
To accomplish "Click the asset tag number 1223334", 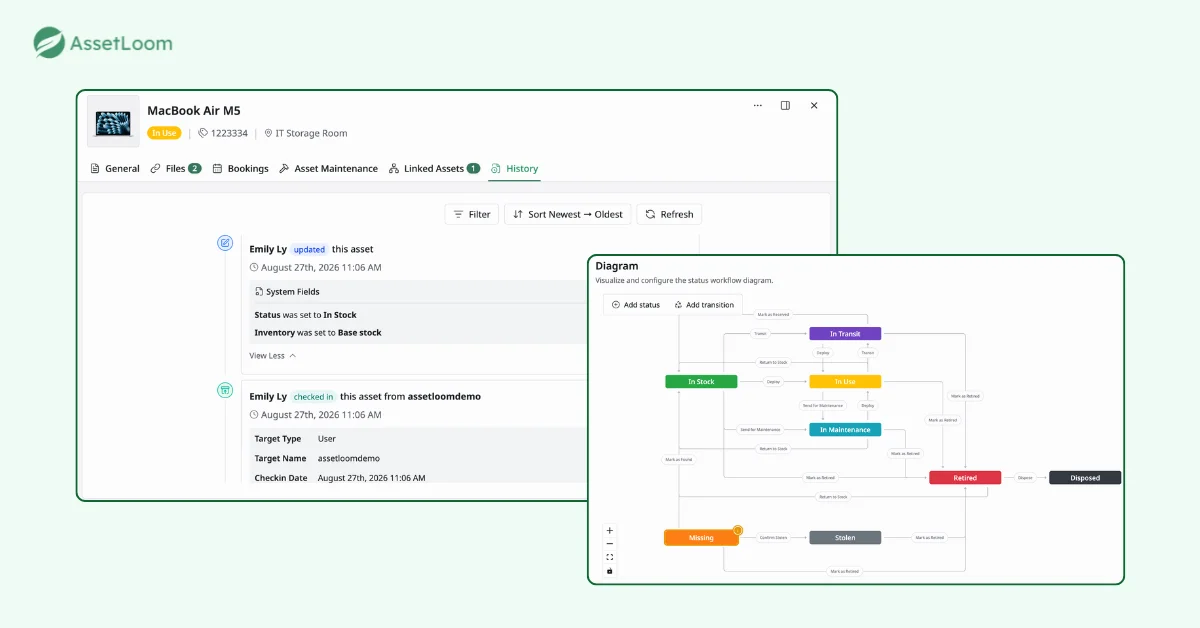I will [x=230, y=133].
